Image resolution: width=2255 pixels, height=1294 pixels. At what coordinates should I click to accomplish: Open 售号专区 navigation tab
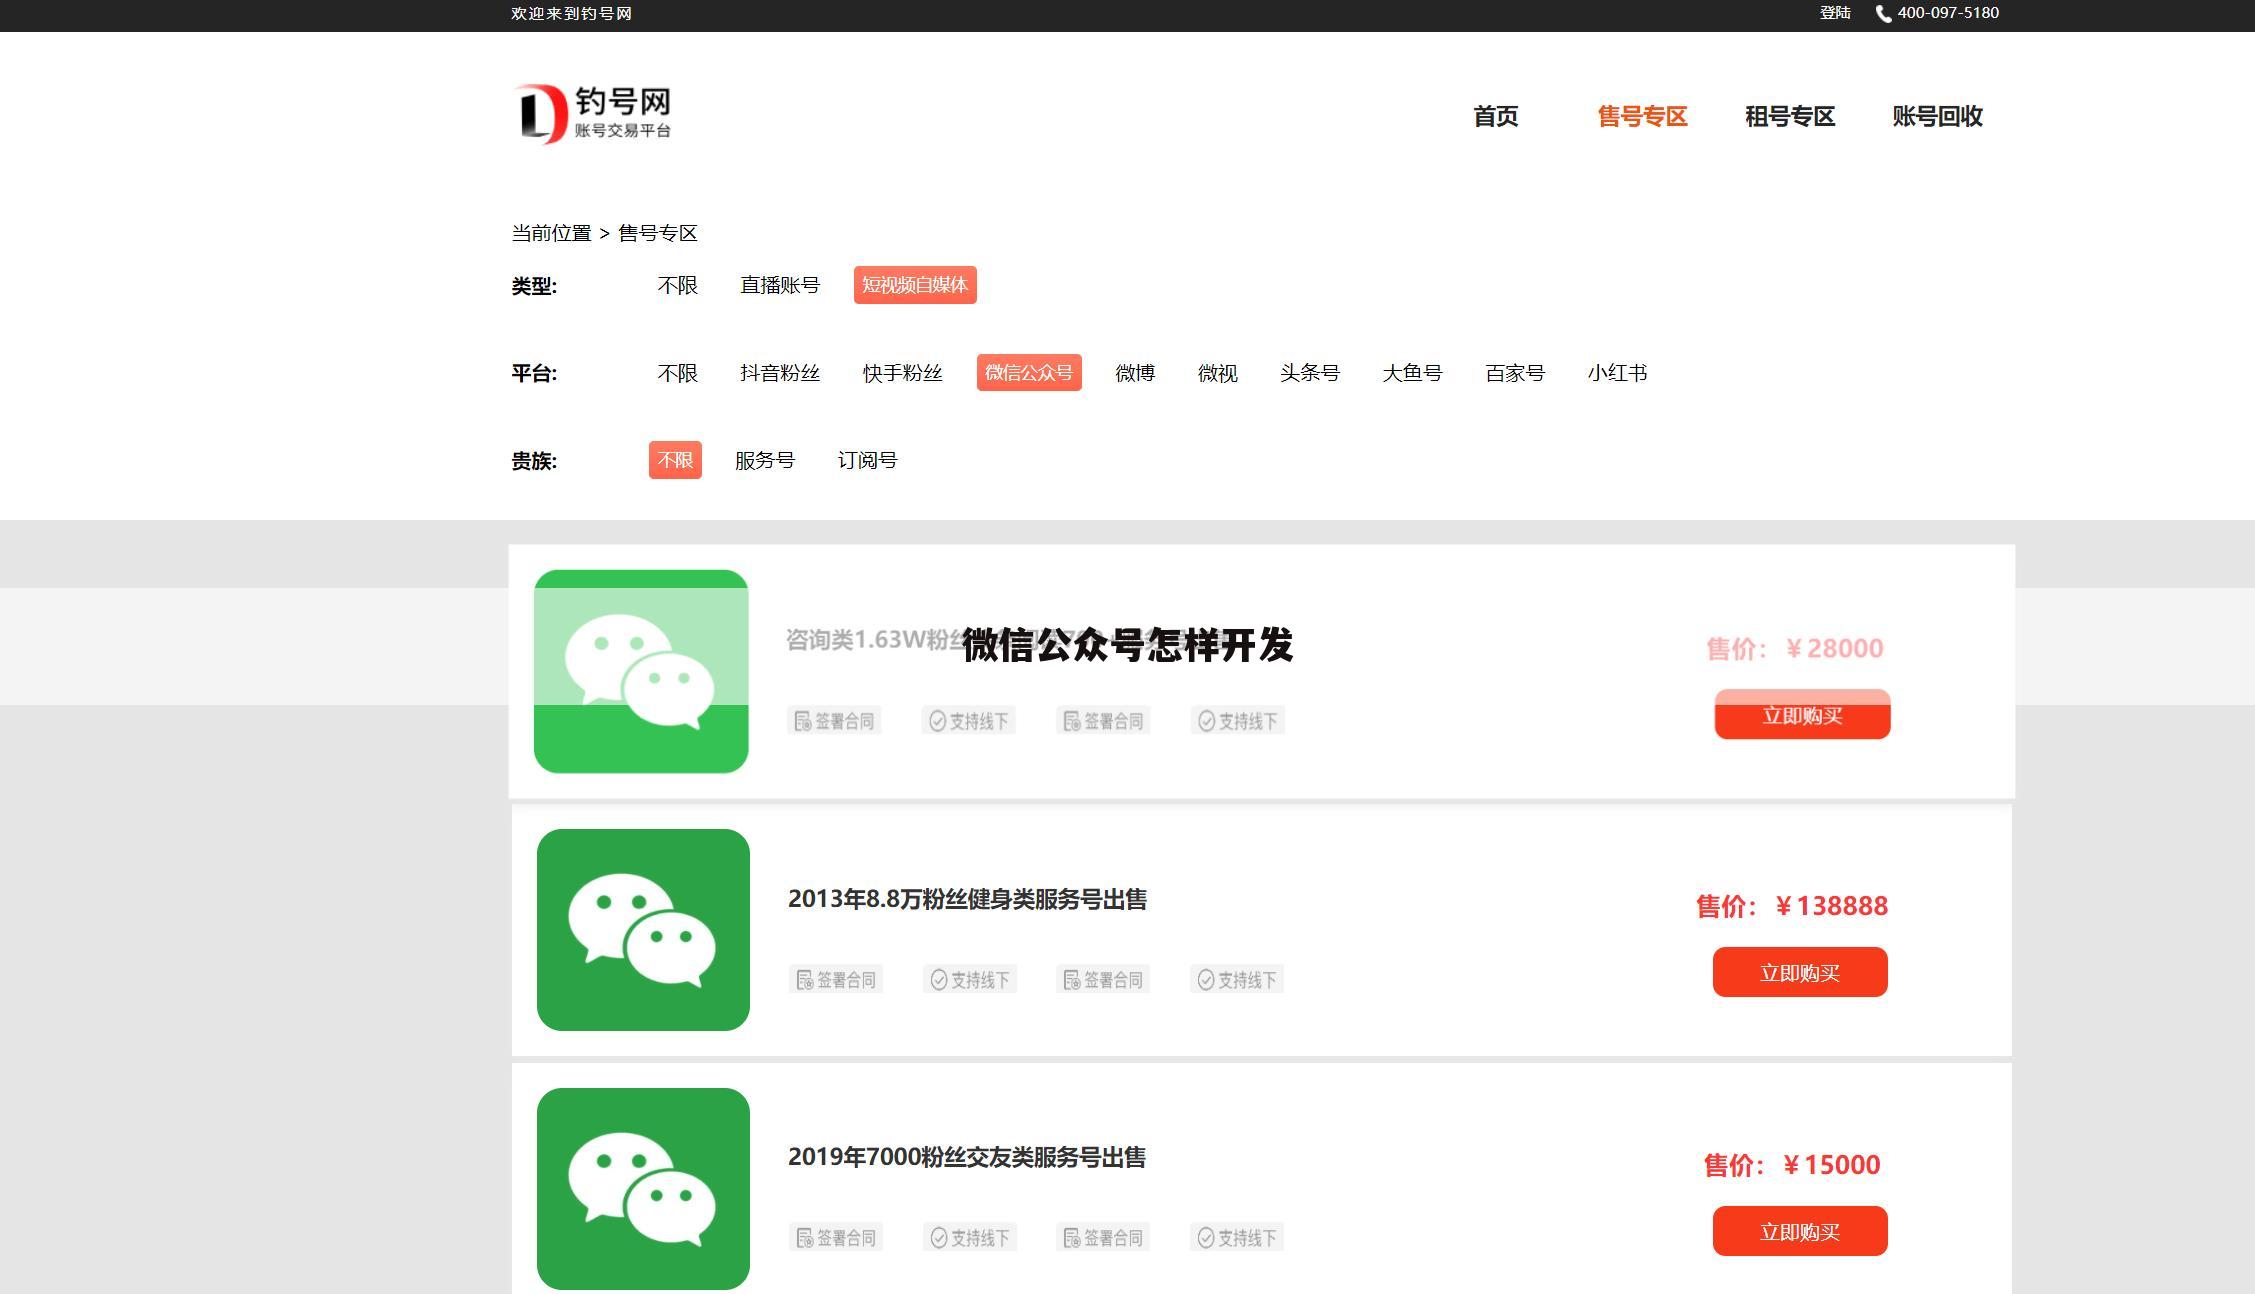(1642, 116)
